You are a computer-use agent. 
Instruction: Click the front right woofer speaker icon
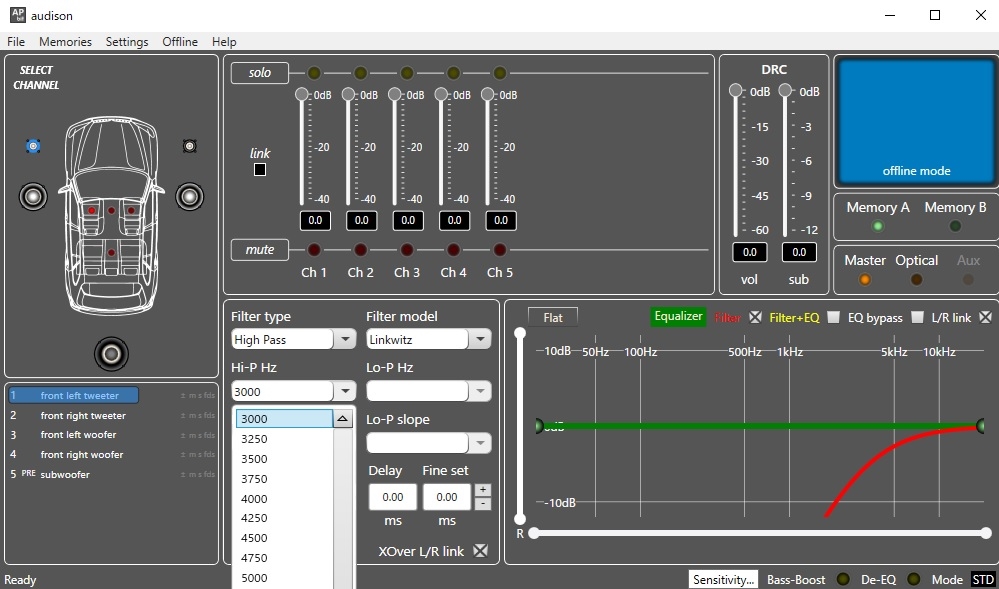(x=189, y=196)
